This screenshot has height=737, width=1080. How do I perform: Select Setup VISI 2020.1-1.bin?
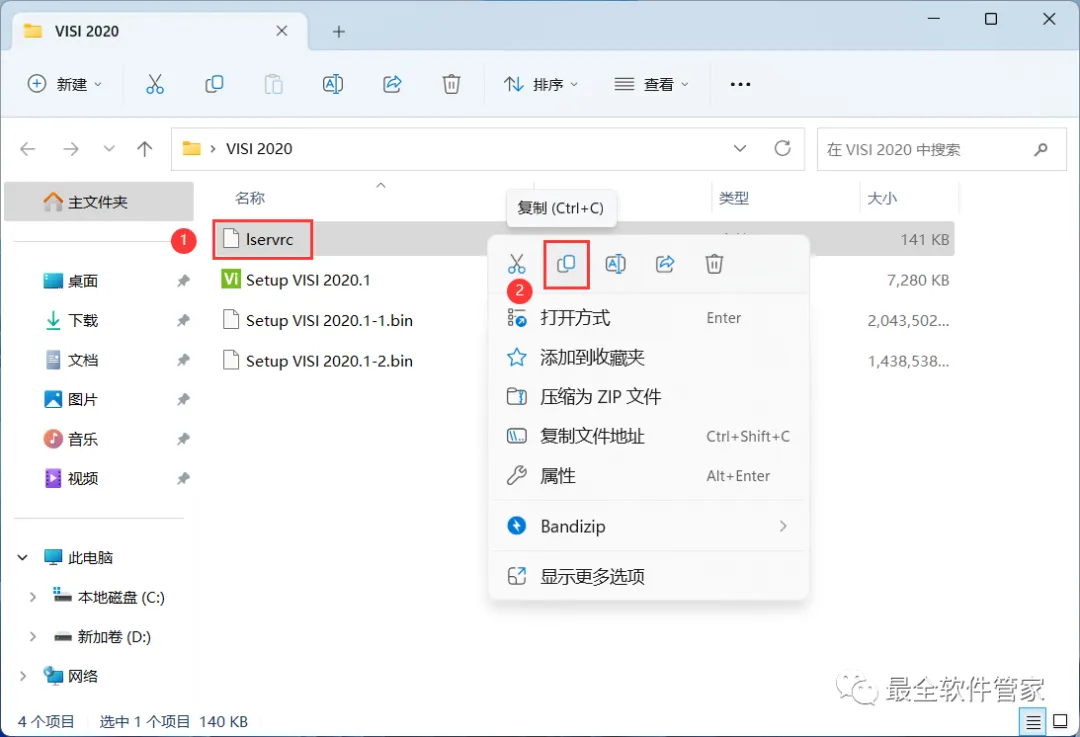click(x=329, y=320)
